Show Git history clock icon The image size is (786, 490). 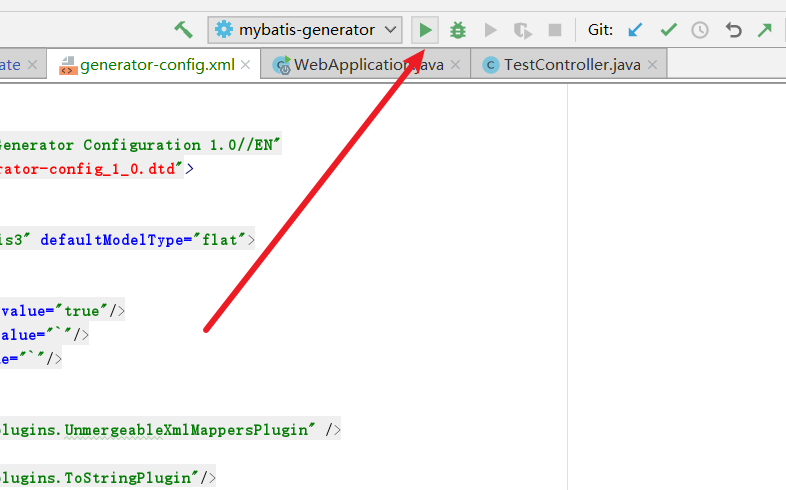700,30
